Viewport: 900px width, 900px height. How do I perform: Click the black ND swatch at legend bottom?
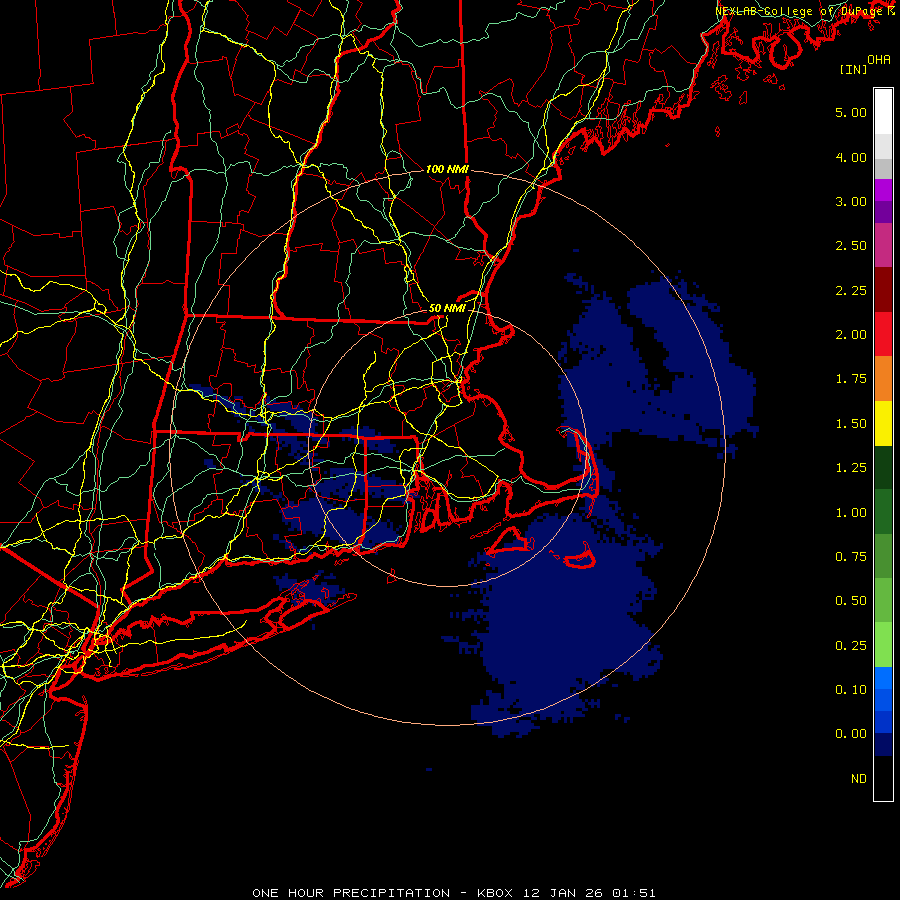883,778
